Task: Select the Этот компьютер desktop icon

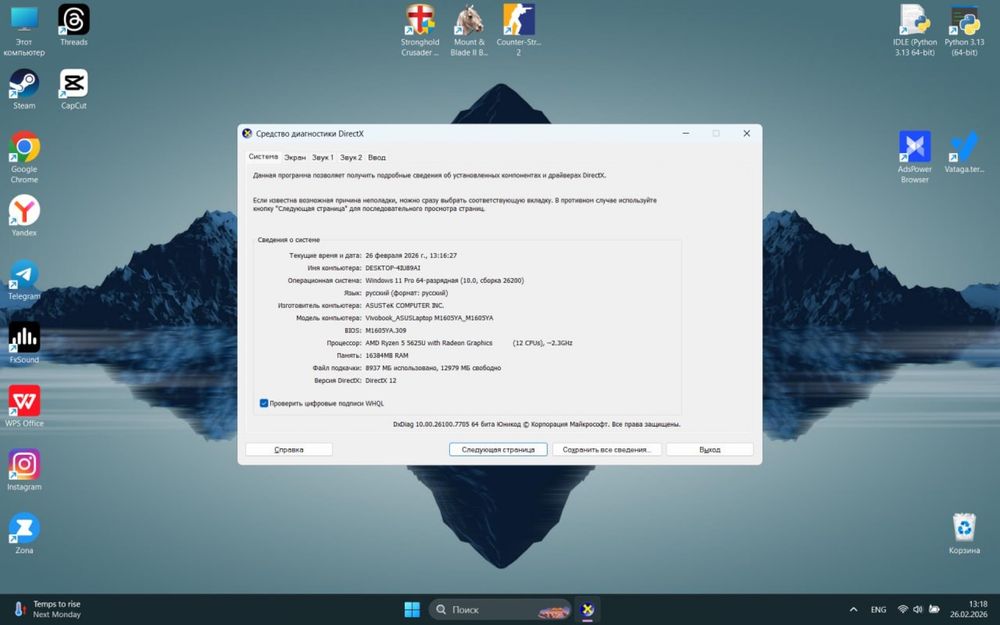Action: click(24, 30)
